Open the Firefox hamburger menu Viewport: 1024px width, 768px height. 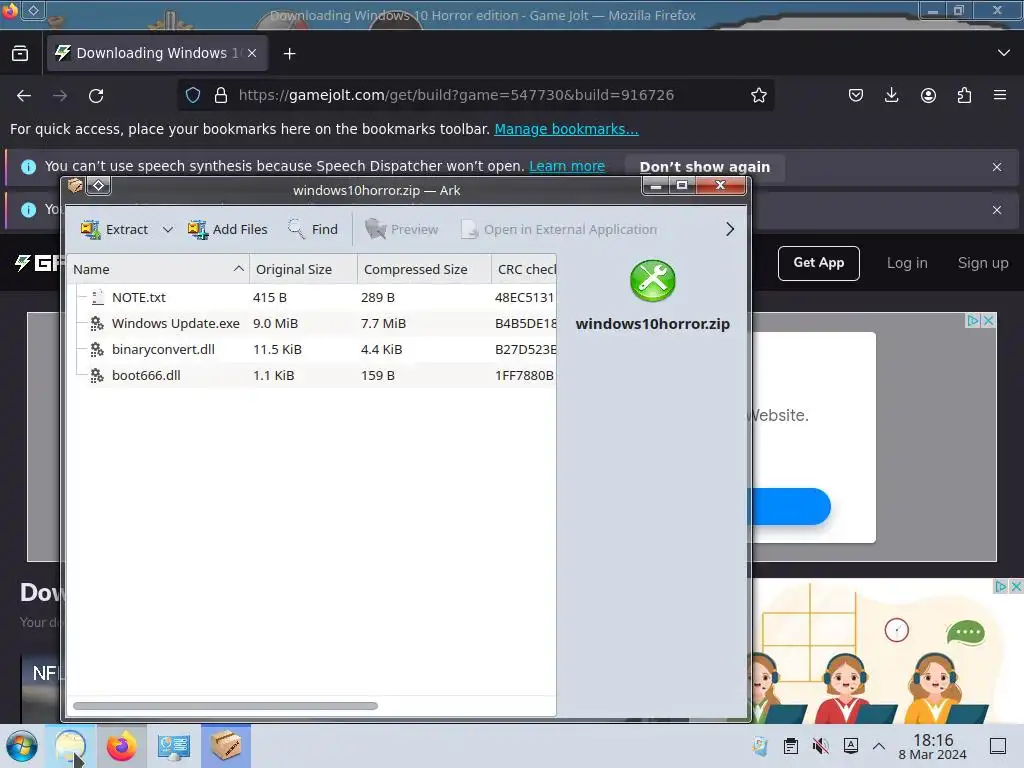coord(1000,95)
